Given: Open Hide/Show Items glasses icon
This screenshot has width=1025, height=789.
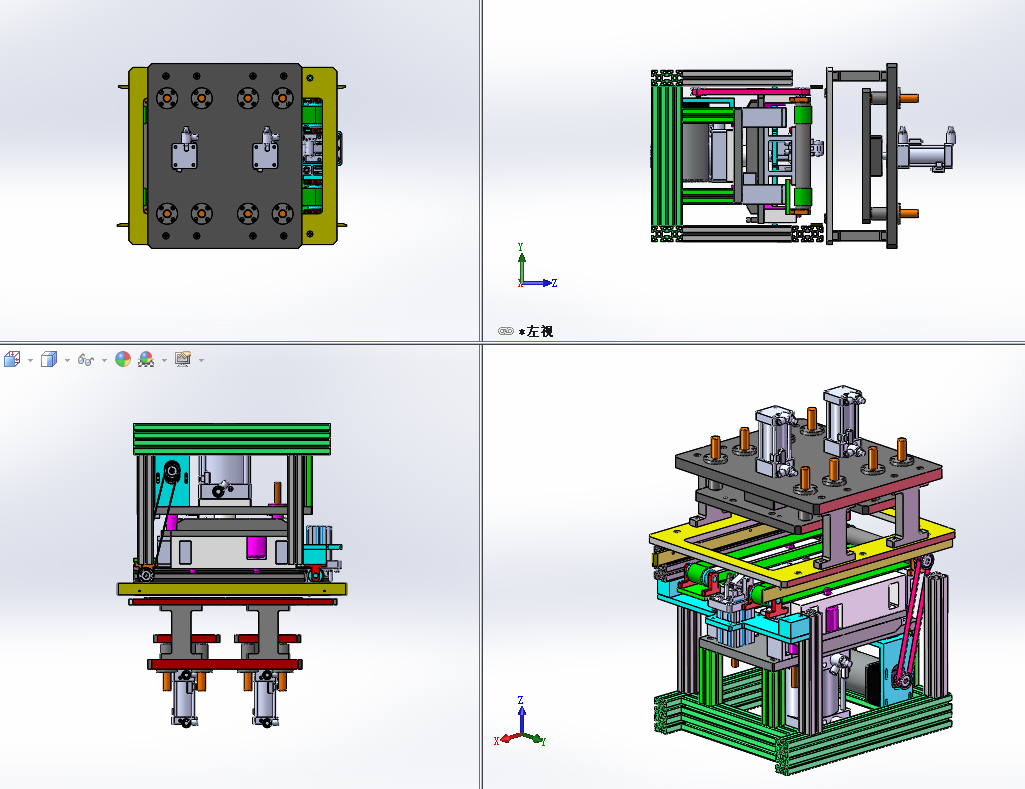Looking at the screenshot, I should [86, 360].
